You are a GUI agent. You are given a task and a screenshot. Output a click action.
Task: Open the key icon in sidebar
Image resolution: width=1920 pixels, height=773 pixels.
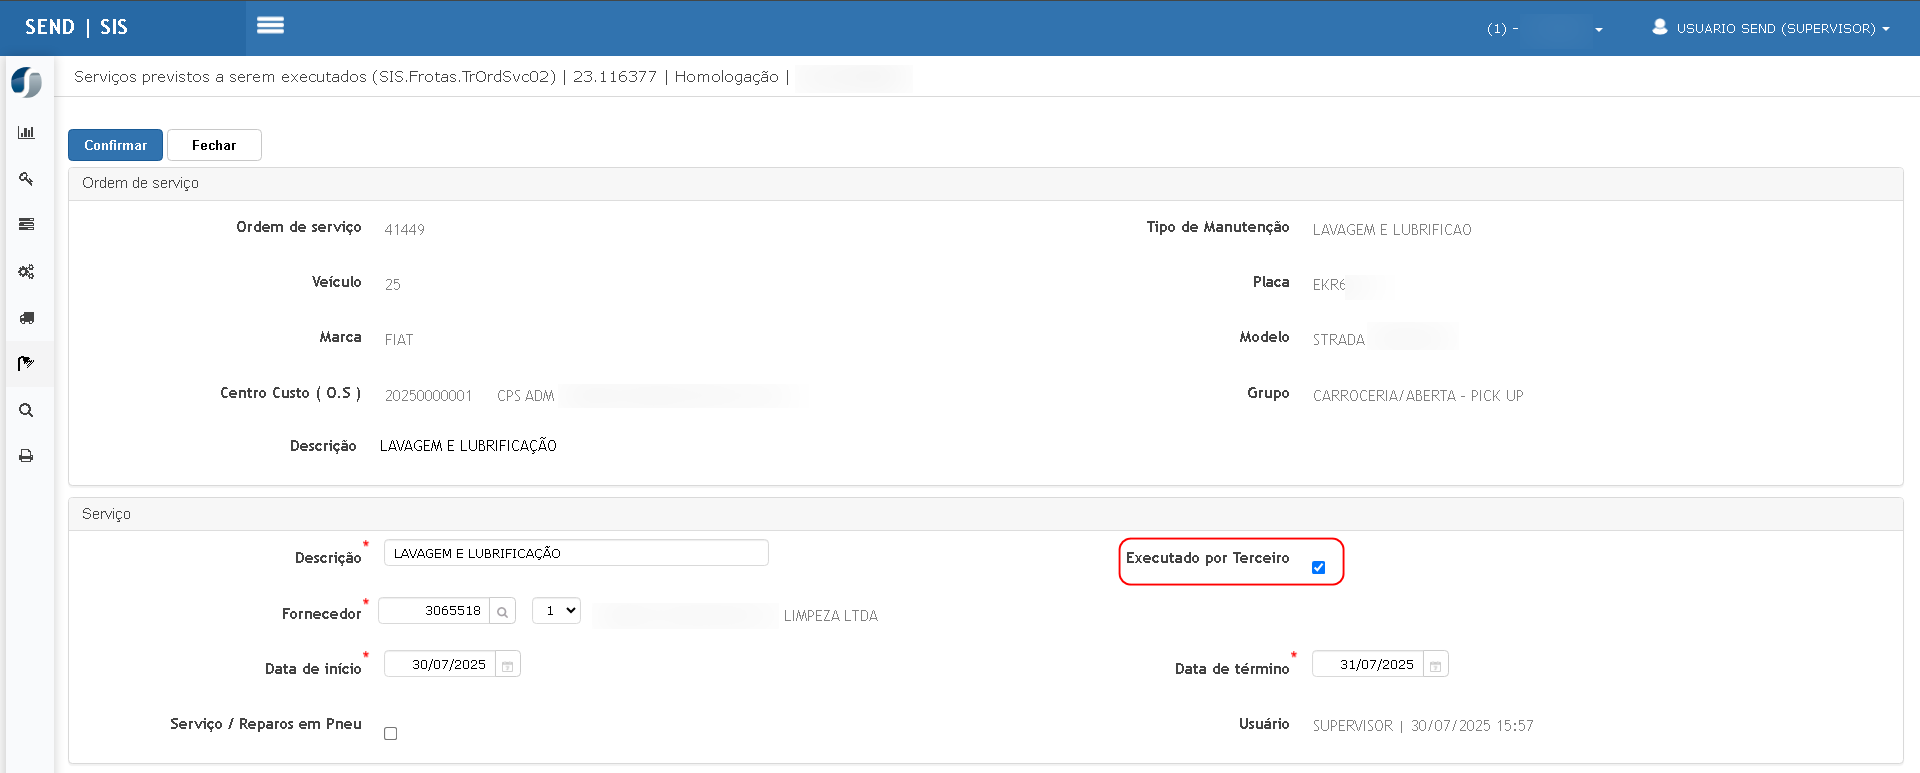(27, 179)
